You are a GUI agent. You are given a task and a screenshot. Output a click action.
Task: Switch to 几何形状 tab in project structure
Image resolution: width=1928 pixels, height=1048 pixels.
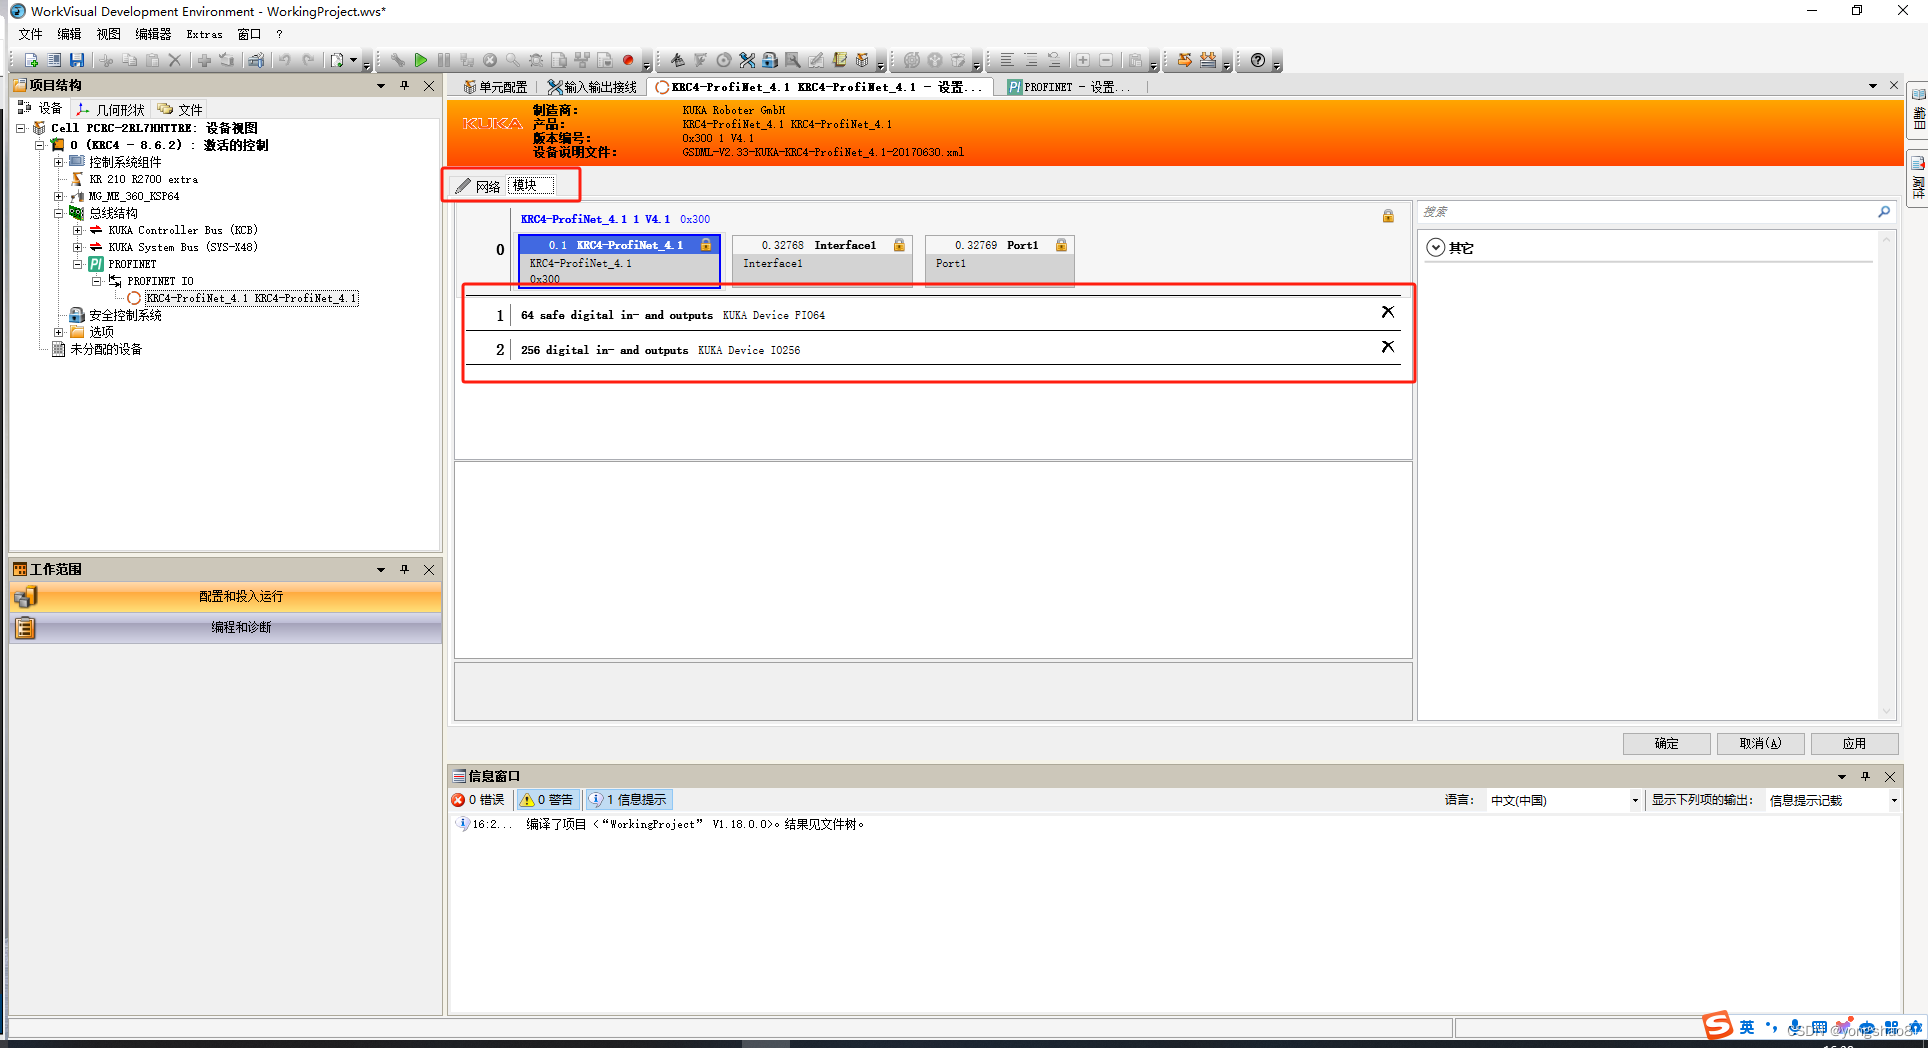[112, 109]
